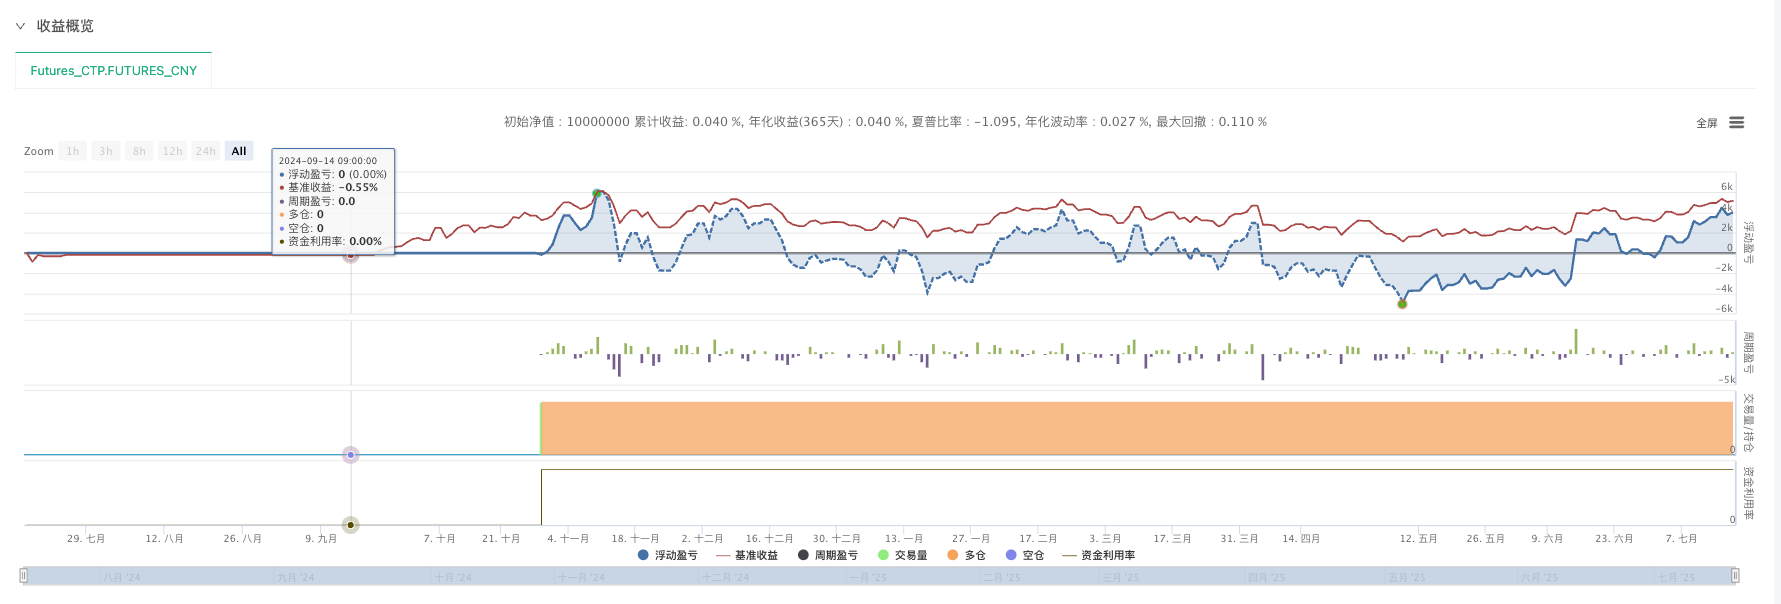
Task: Click the 2. 十二月 x-axis label
Action: click(x=702, y=539)
